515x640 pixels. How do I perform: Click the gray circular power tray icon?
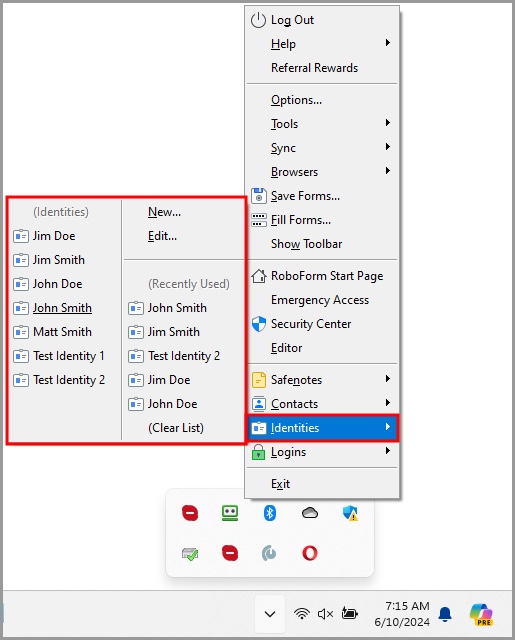[269, 553]
